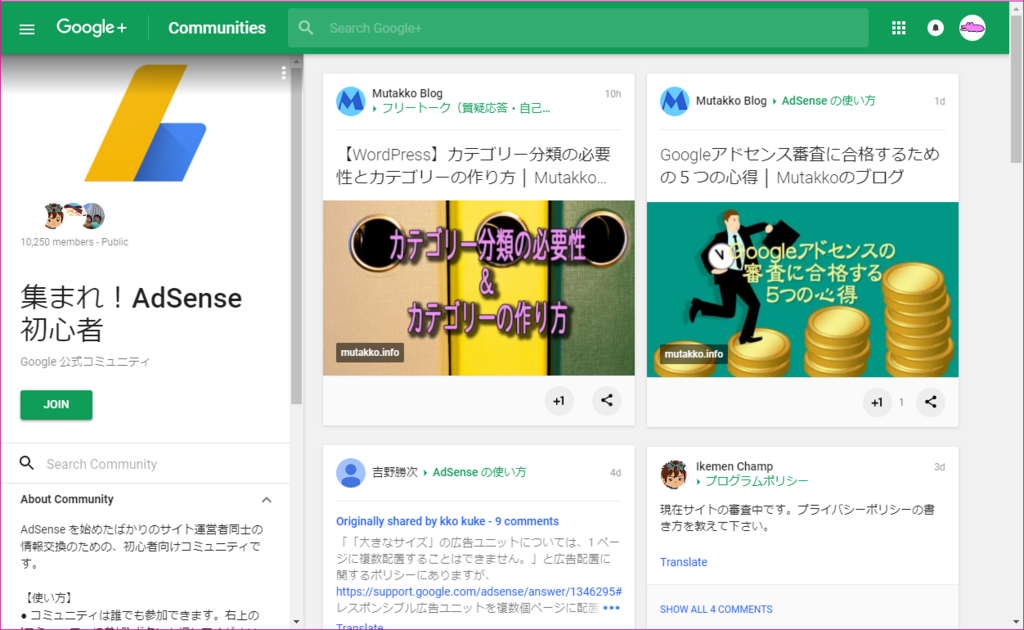Click 吉野勝次 author name
The width and height of the screenshot is (1024, 630).
click(394, 472)
